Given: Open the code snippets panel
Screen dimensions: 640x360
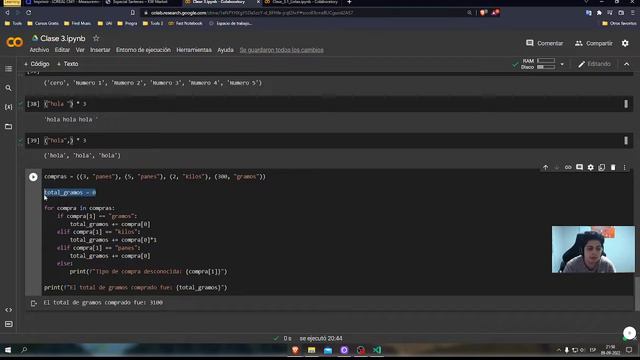Looking at the screenshot, I should point(8,310).
